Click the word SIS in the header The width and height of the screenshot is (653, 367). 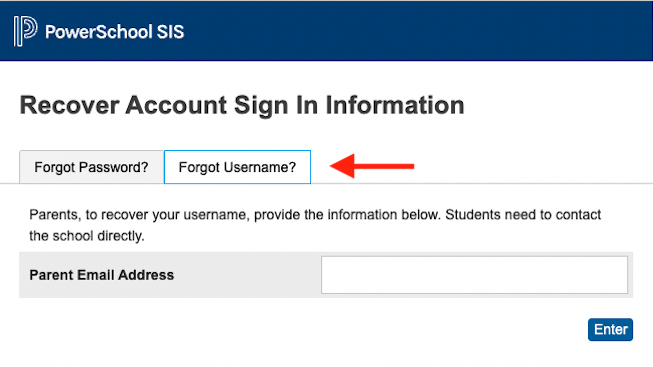coord(170,32)
